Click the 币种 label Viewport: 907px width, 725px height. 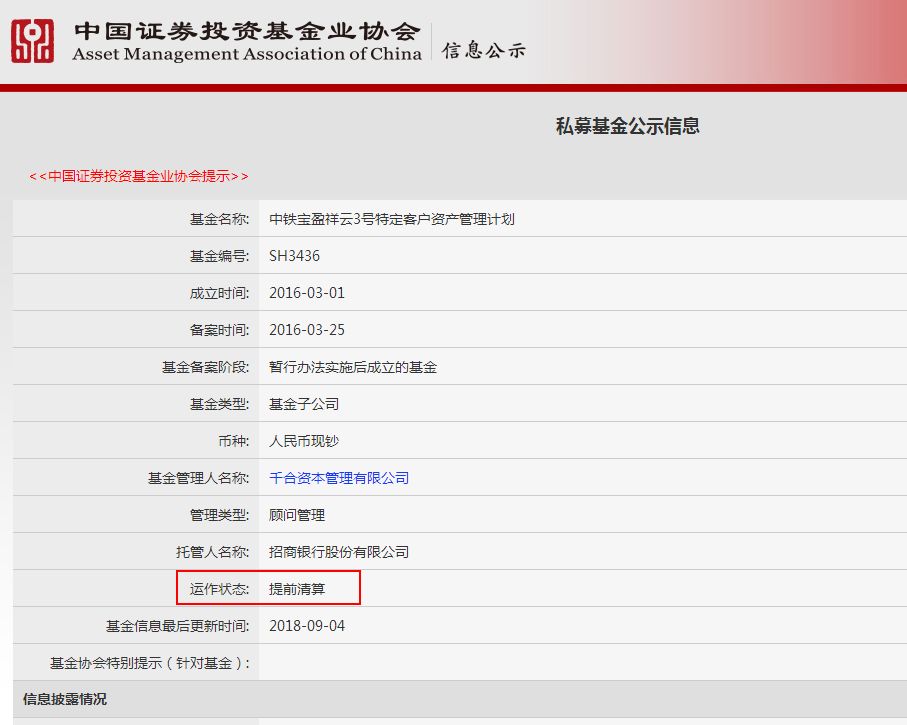[x=234, y=441]
